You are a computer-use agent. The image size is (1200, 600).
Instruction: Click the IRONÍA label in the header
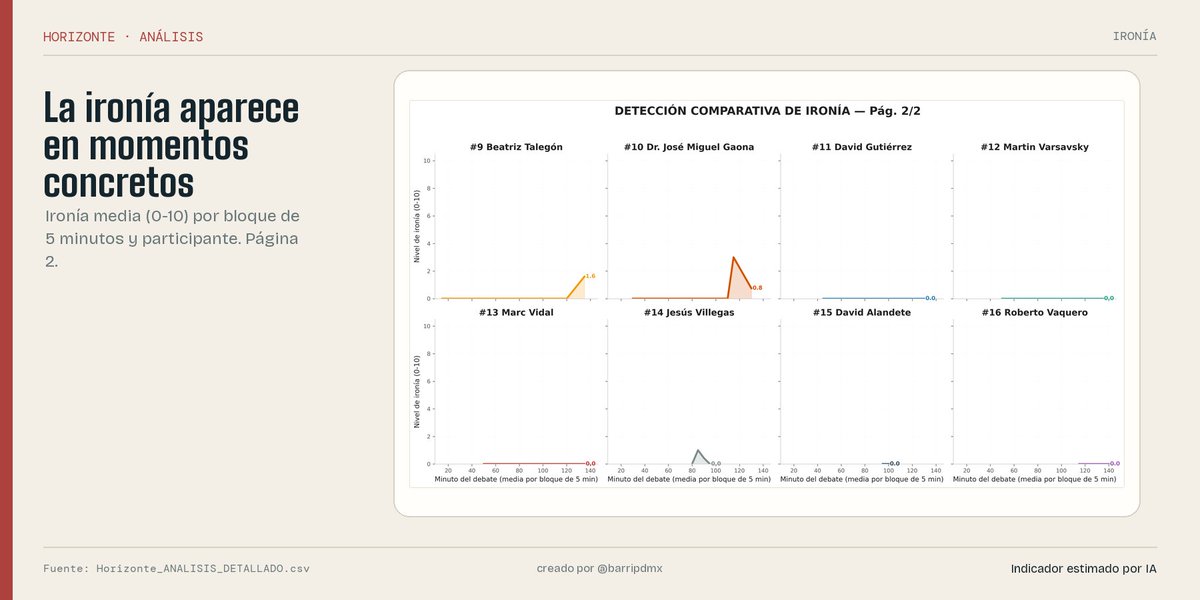tap(1134, 36)
